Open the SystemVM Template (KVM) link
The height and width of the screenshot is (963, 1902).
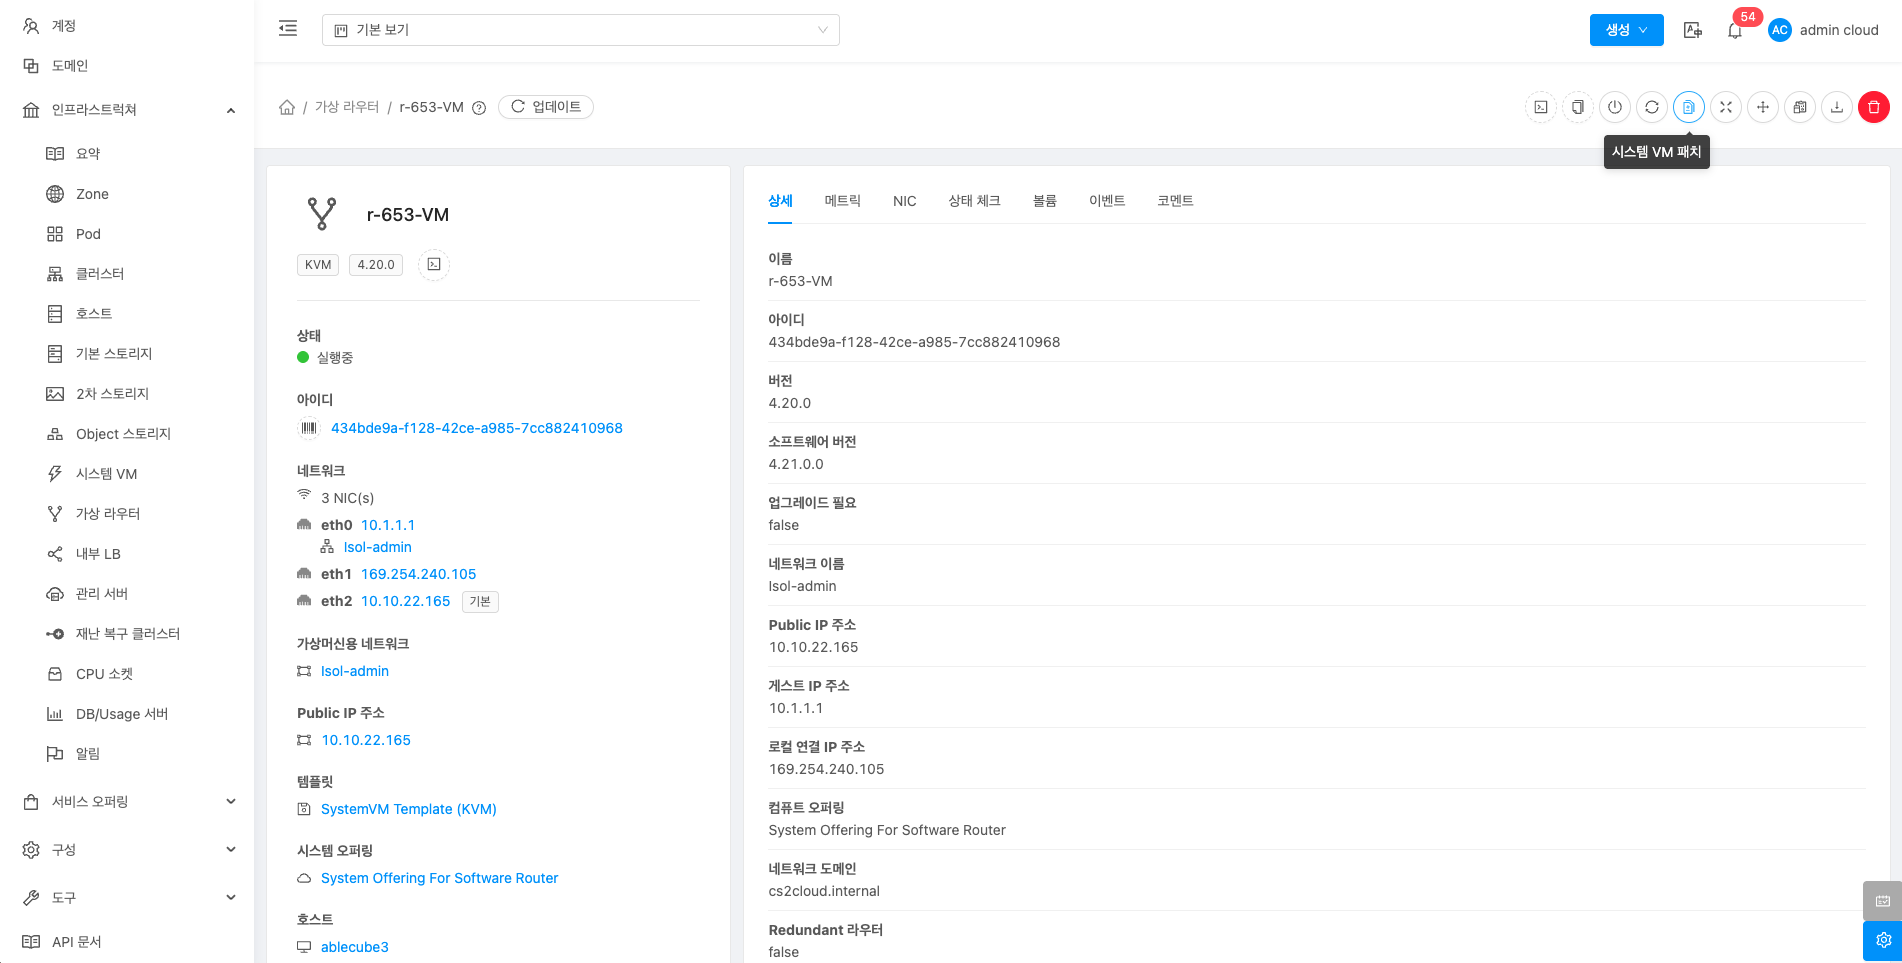pos(408,809)
